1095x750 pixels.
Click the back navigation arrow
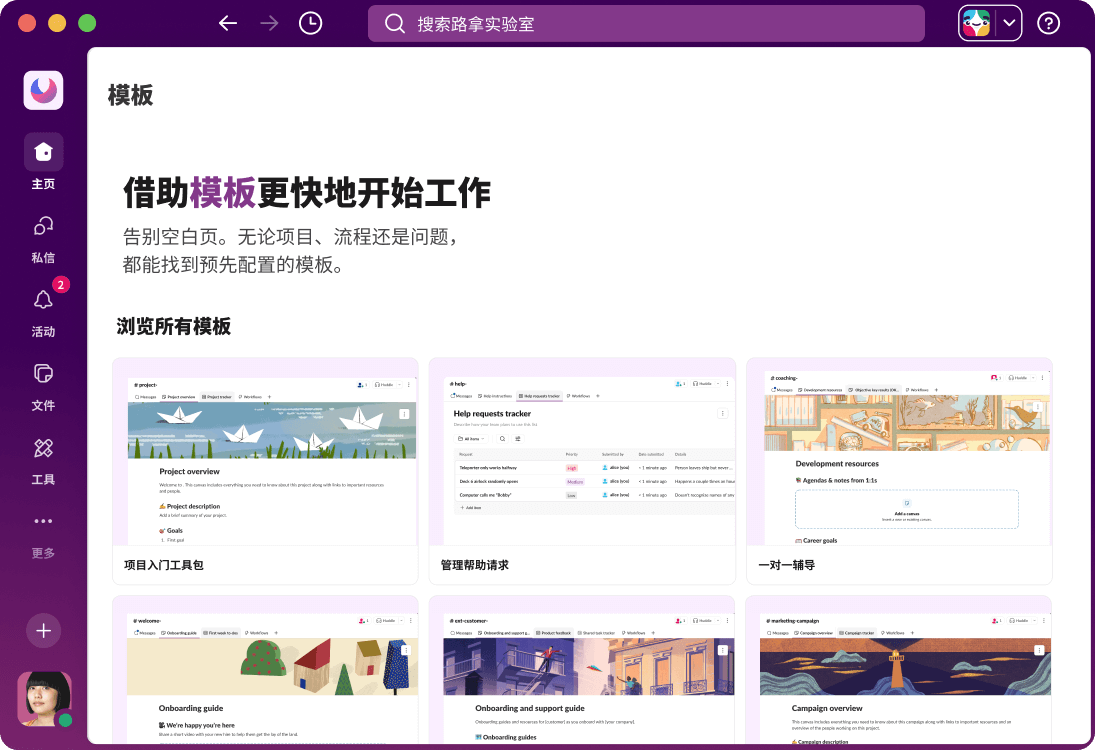point(227,22)
